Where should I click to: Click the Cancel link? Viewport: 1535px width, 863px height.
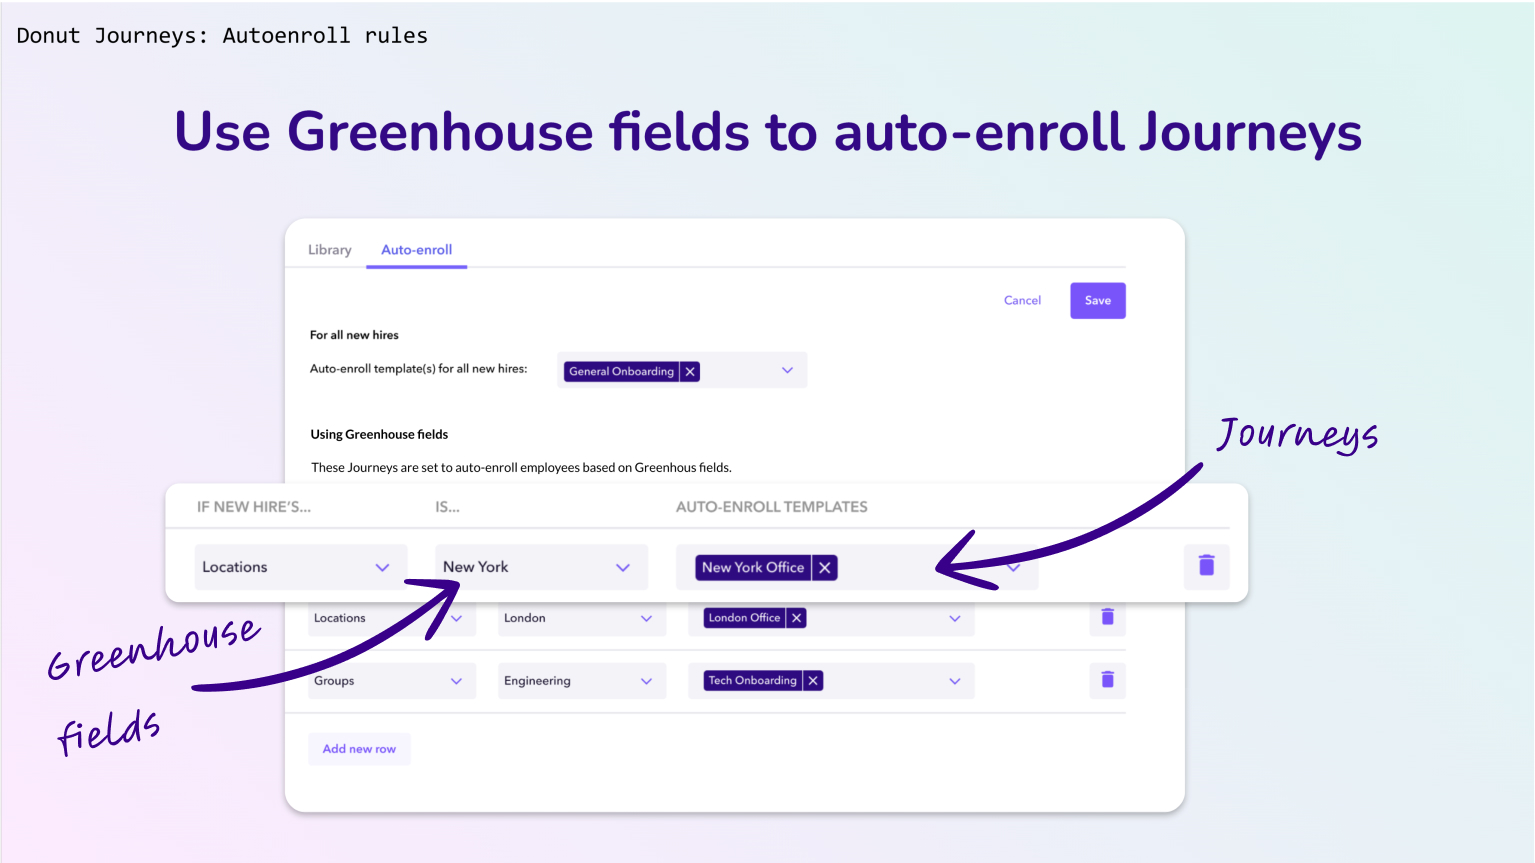click(x=1022, y=301)
